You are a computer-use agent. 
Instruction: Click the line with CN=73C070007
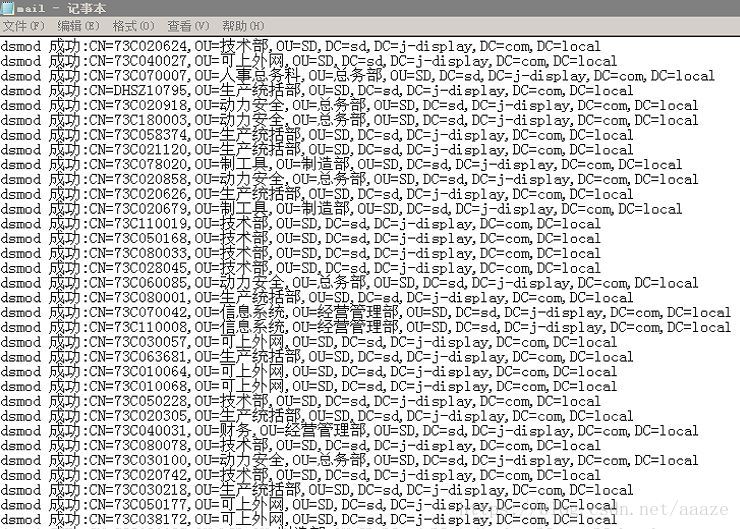tap(358, 76)
